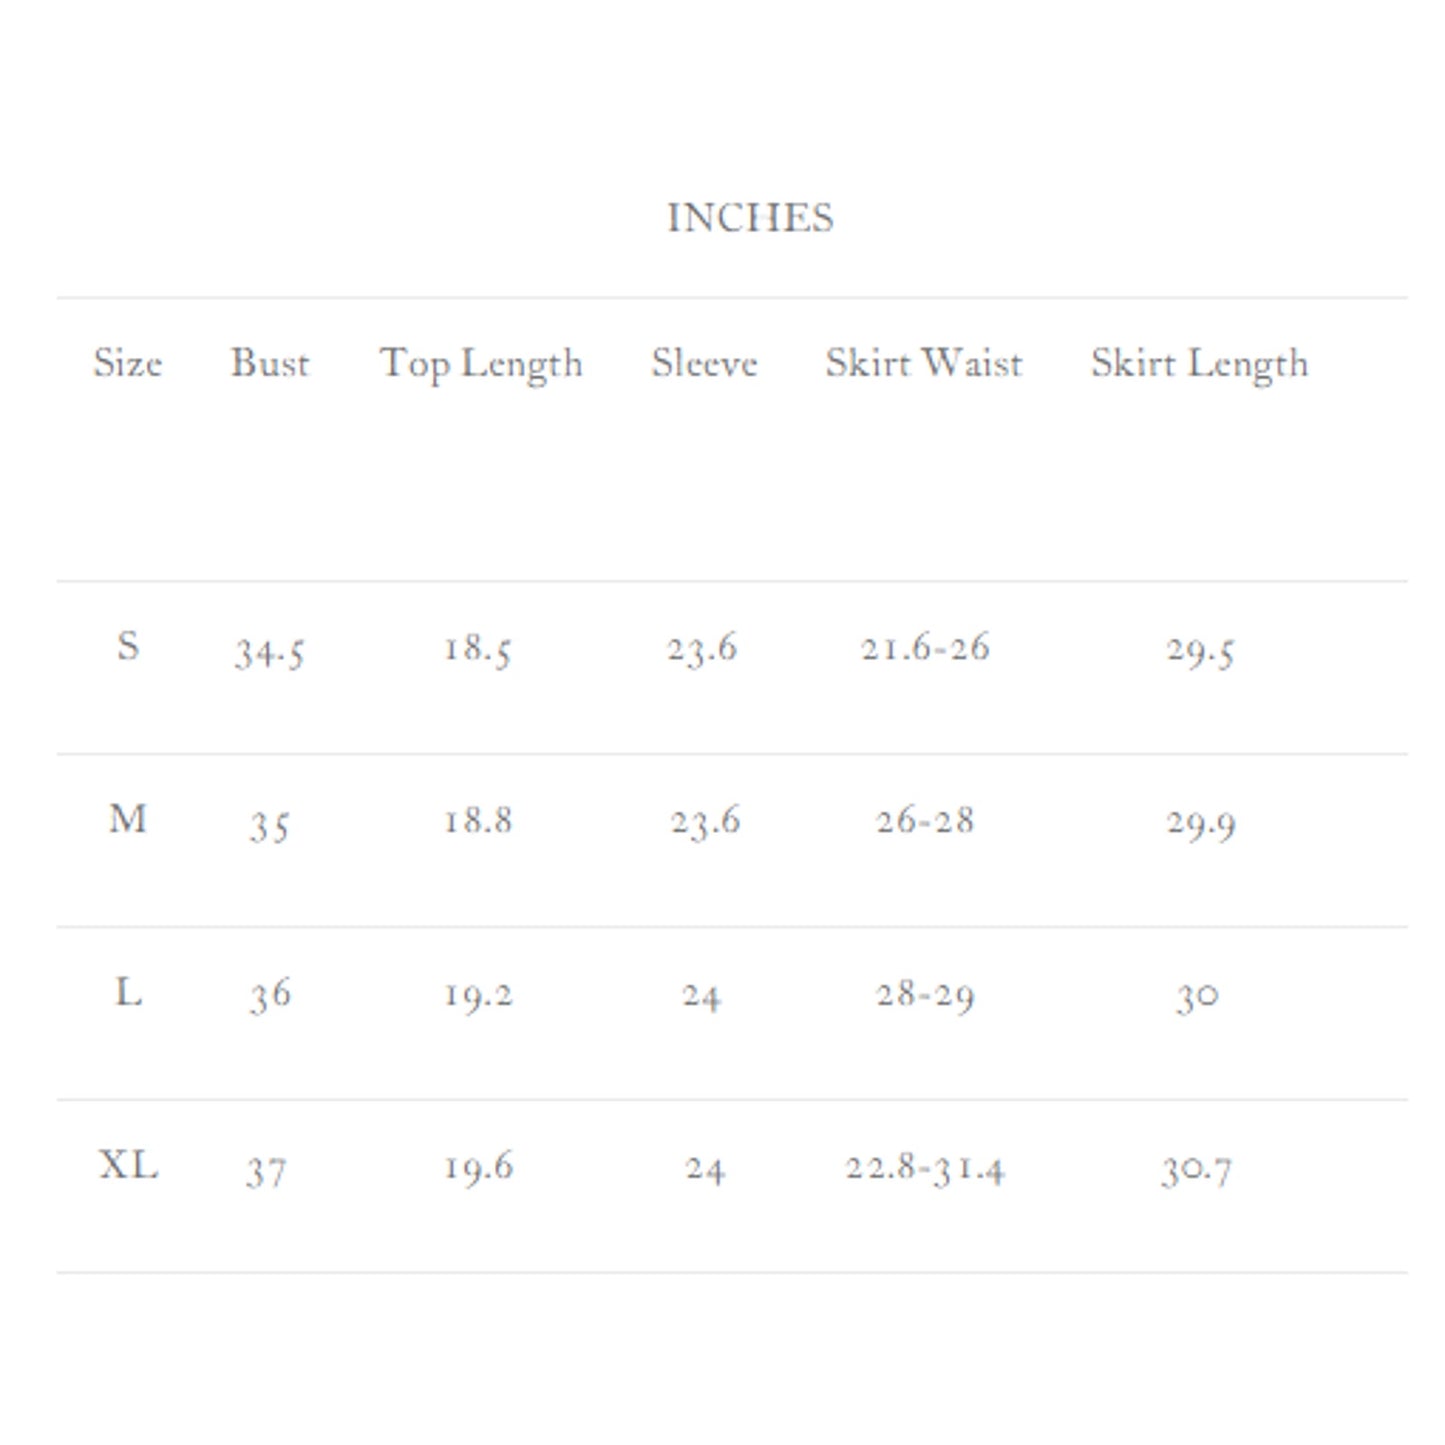
Task: Select the Size column header
Action: [127, 363]
